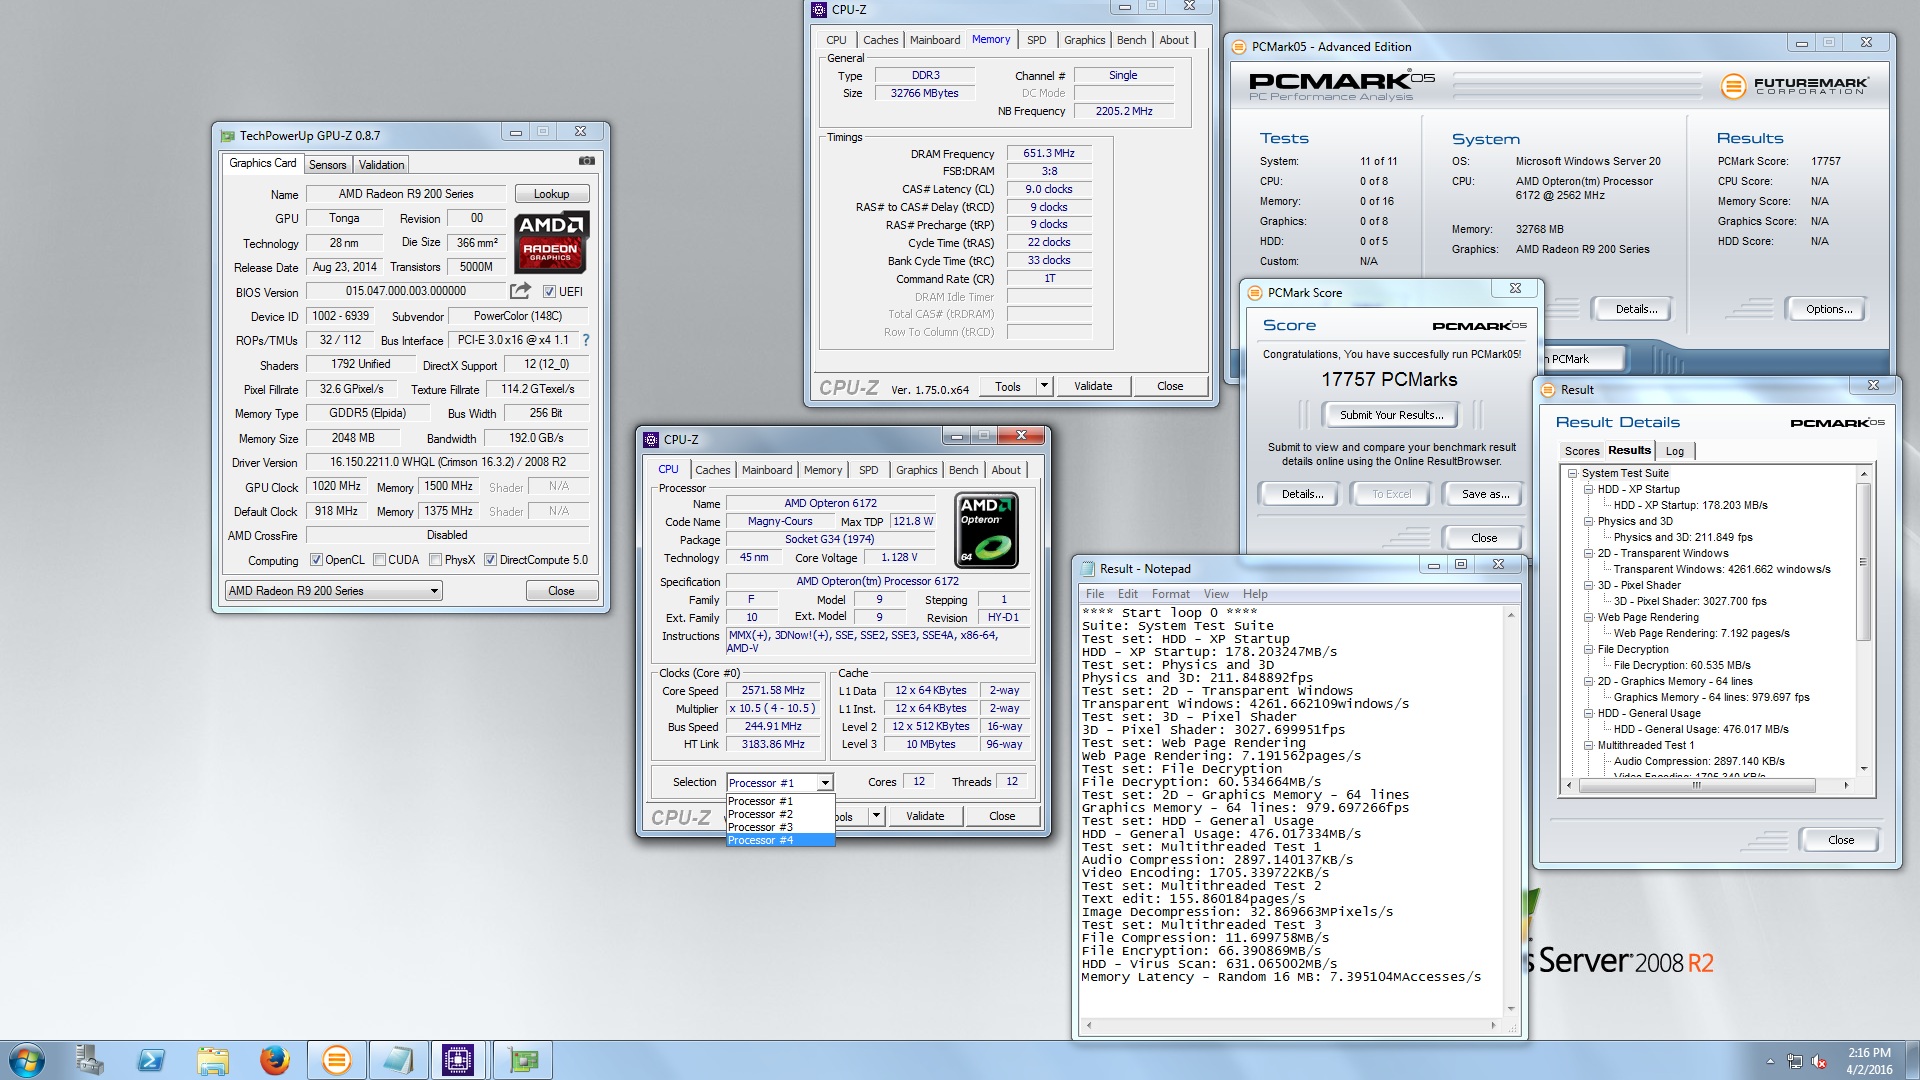Click PCMark05 window title icon
1920x1080 pixels.
pos(1239,46)
